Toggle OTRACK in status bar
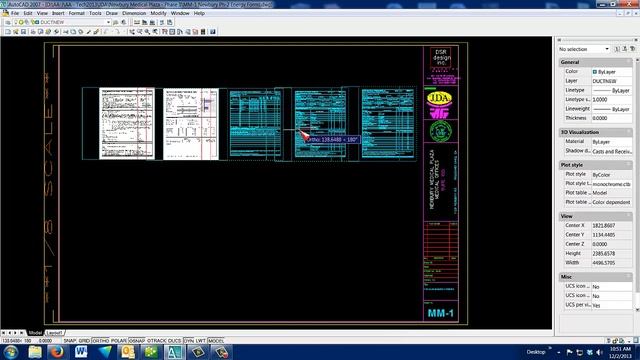This screenshot has height=360, width=640. coord(157,341)
